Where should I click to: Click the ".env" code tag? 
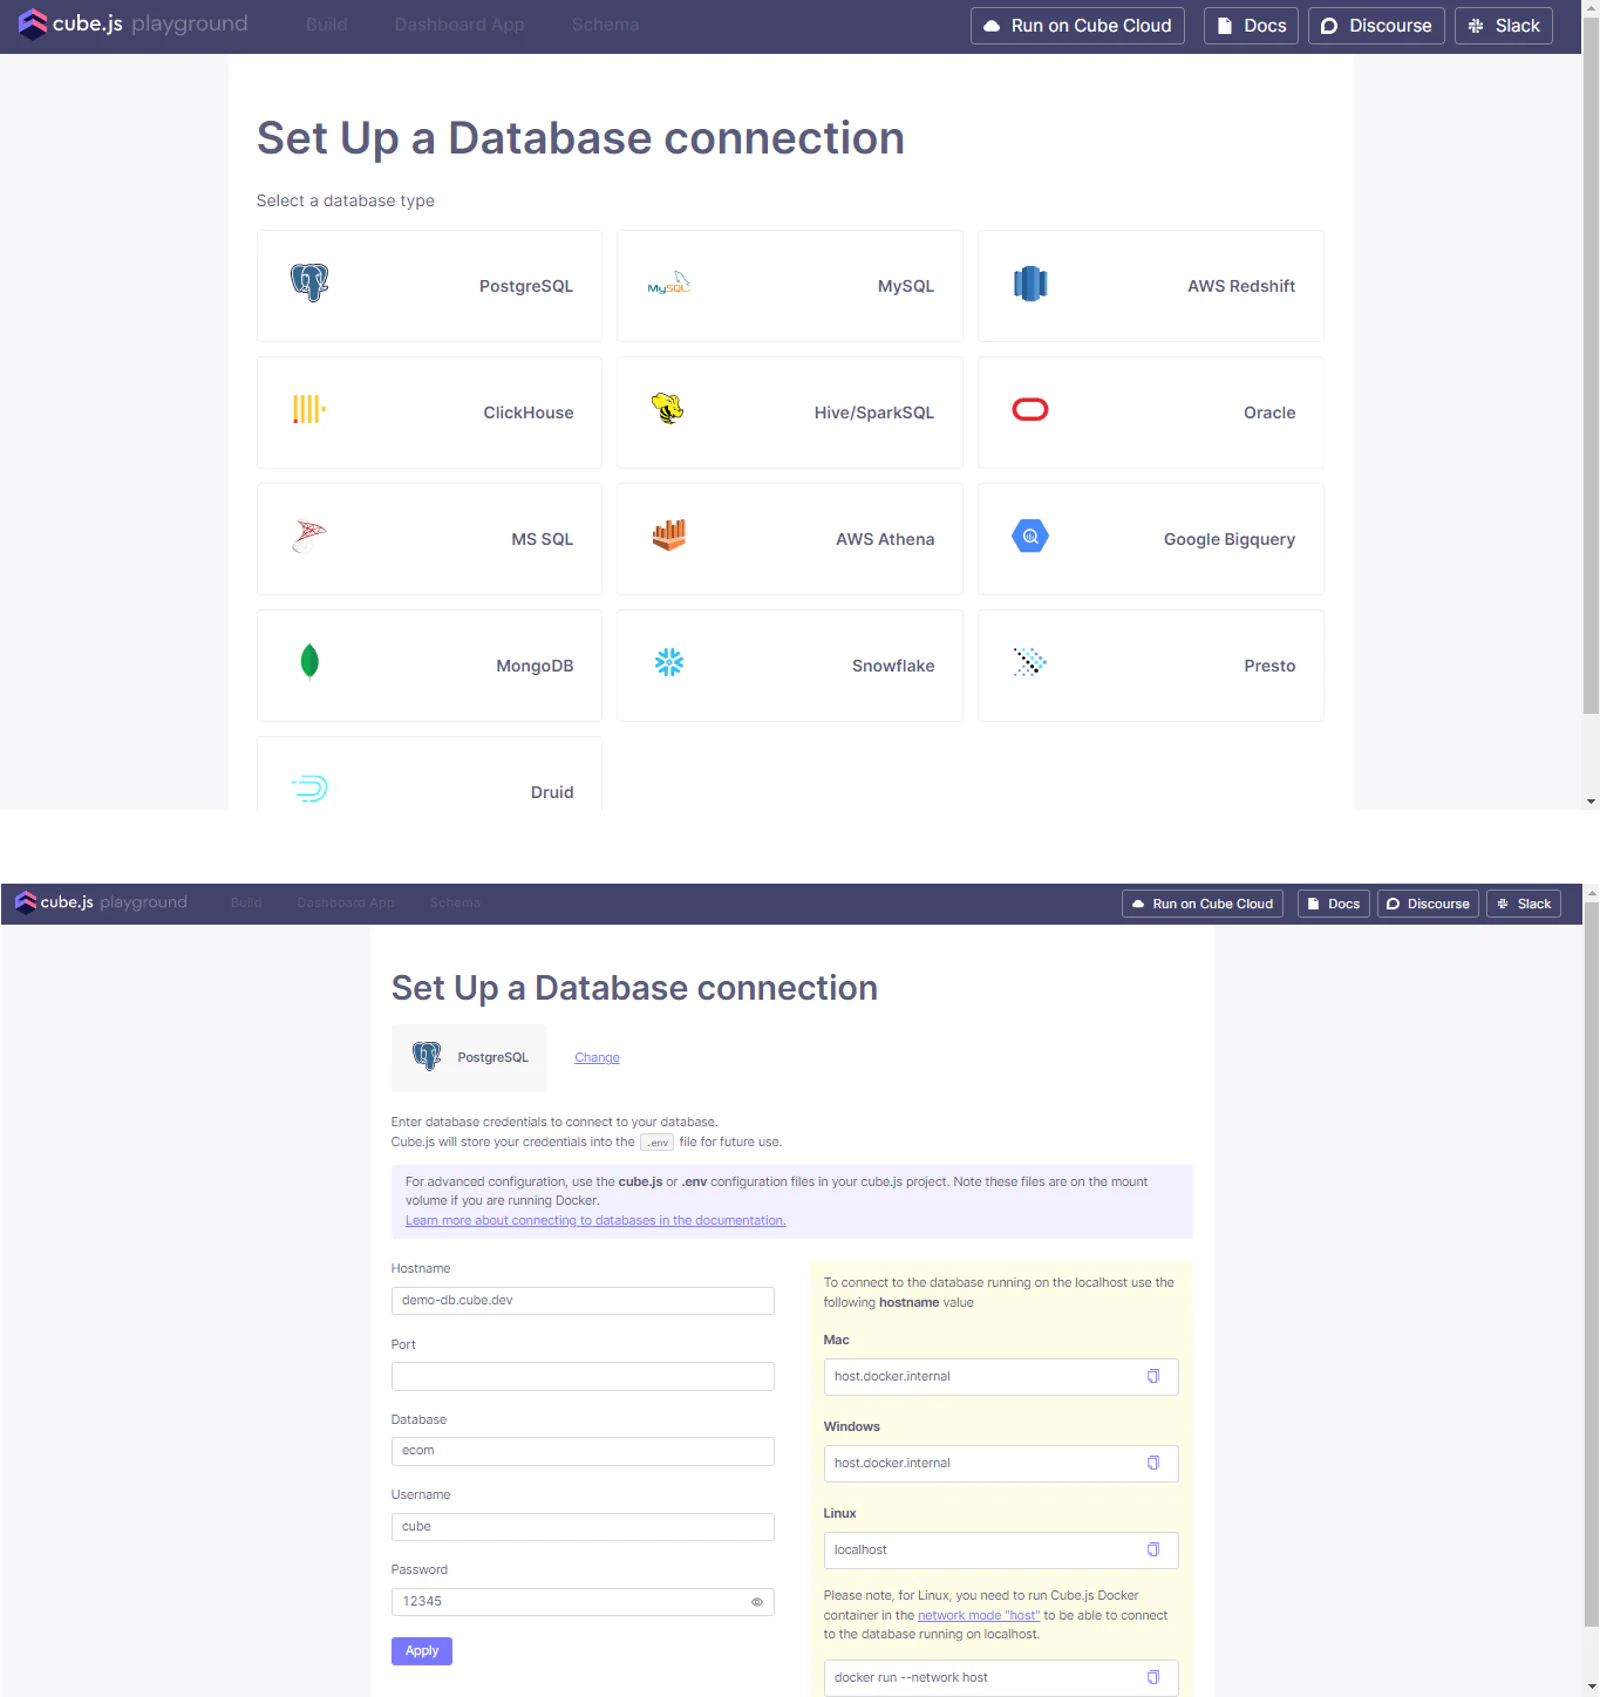coord(657,1143)
